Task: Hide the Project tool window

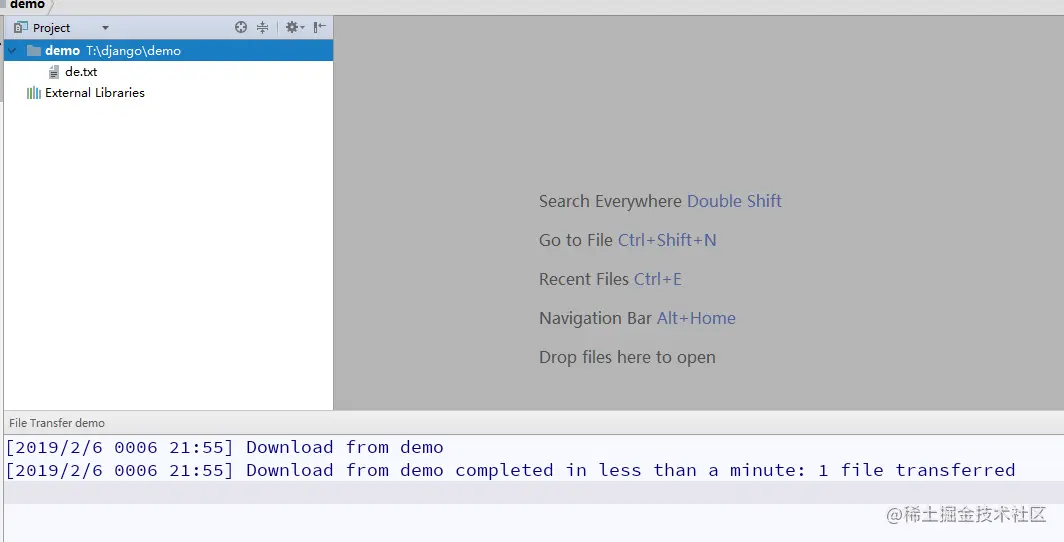Action: coord(320,27)
